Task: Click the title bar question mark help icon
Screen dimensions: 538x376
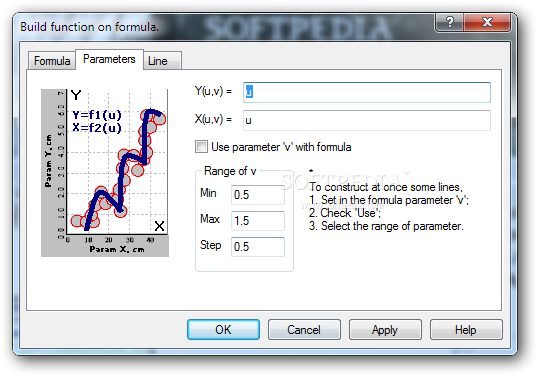Action: (450, 22)
